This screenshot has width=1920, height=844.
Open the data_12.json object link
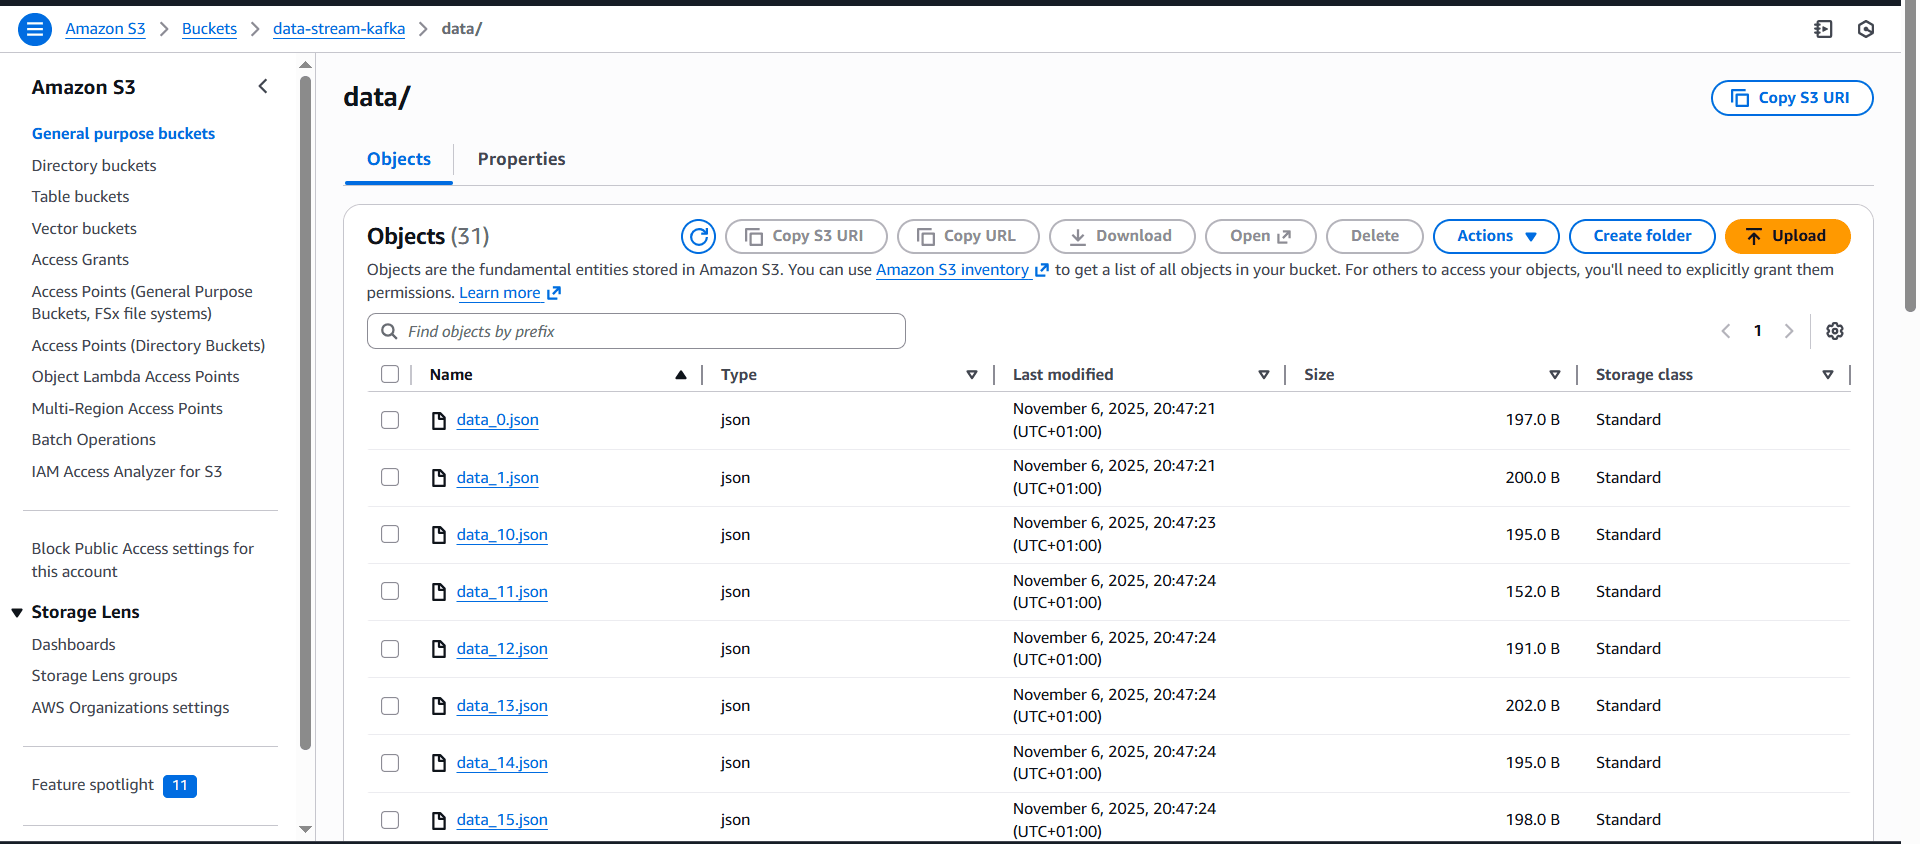click(x=502, y=649)
